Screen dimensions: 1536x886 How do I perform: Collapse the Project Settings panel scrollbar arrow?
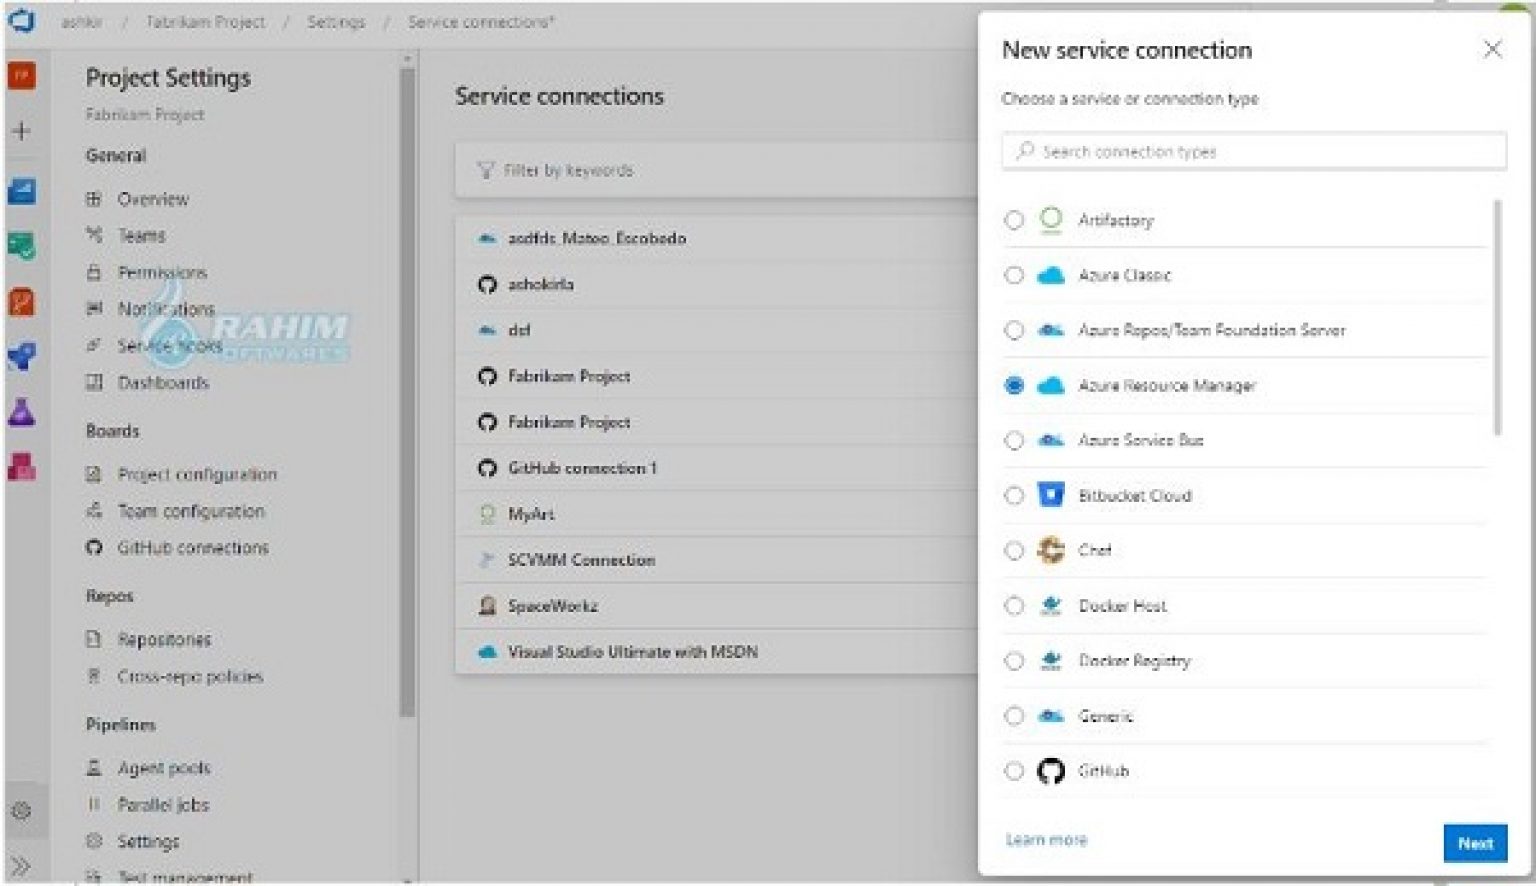tap(406, 60)
